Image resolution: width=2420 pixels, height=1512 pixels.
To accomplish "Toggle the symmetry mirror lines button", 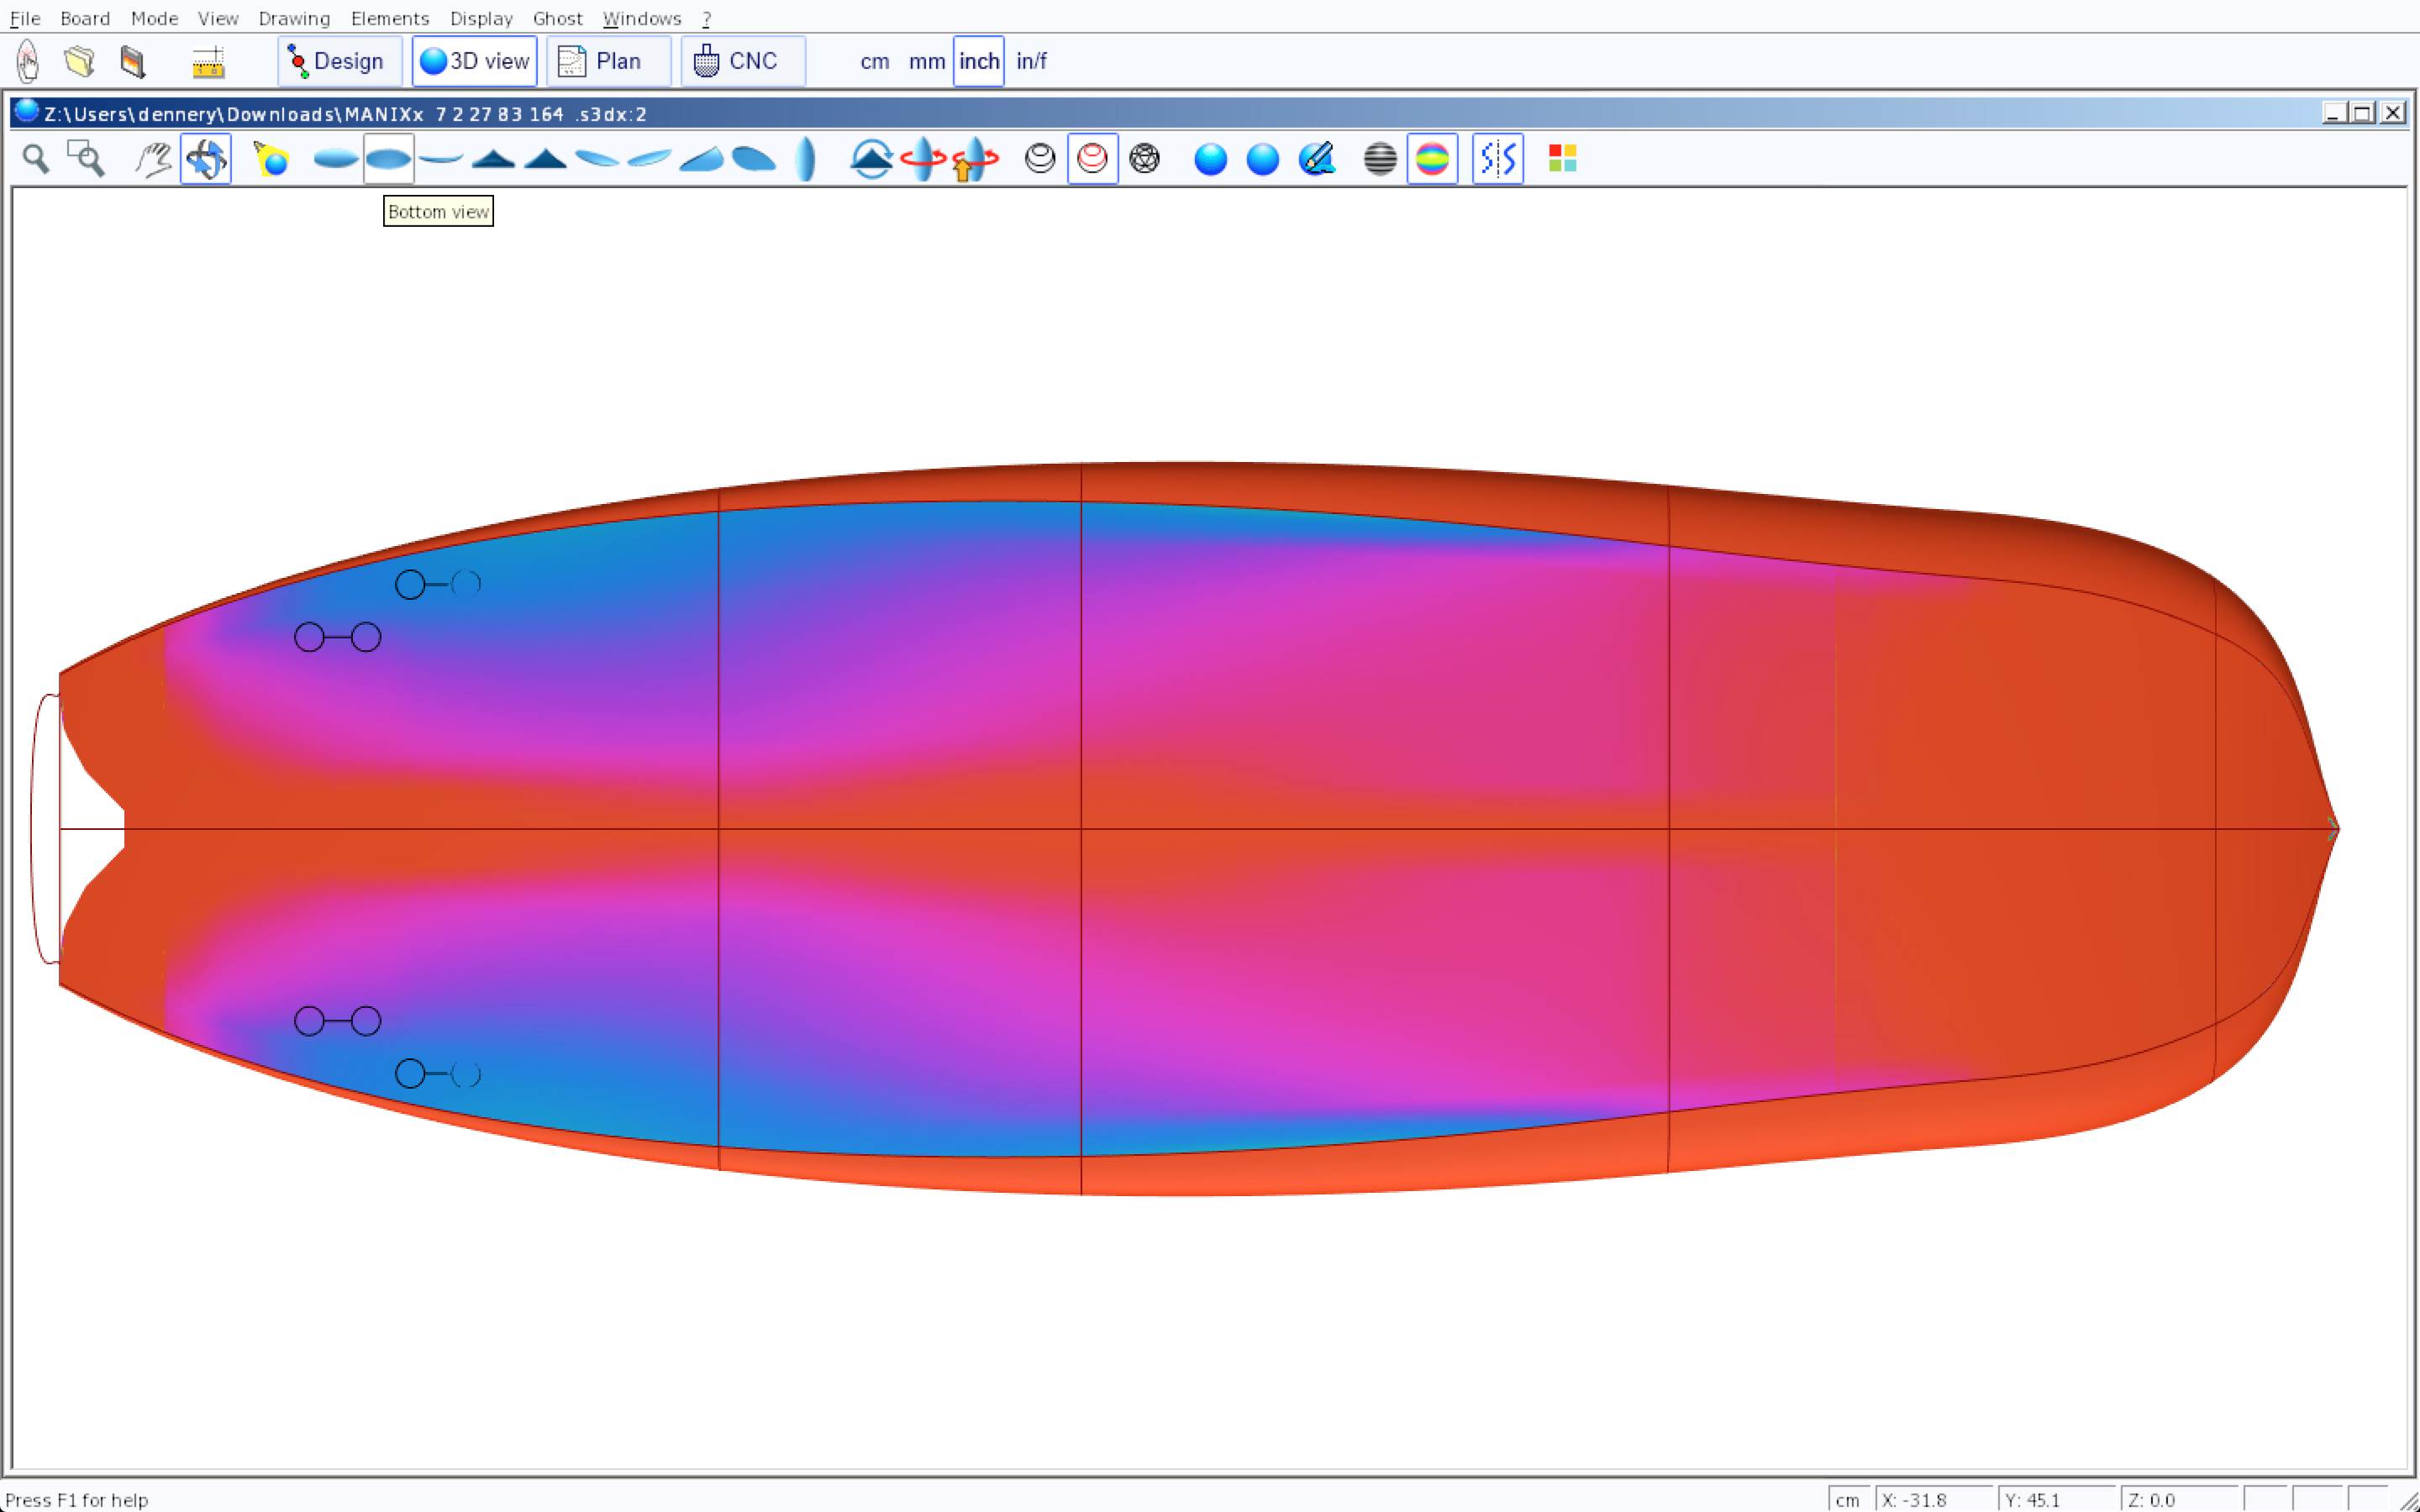I will click(1497, 159).
